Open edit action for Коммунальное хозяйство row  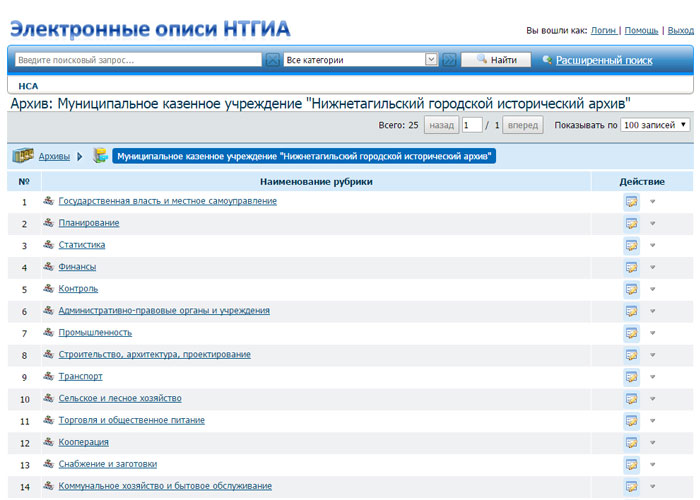click(631, 486)
